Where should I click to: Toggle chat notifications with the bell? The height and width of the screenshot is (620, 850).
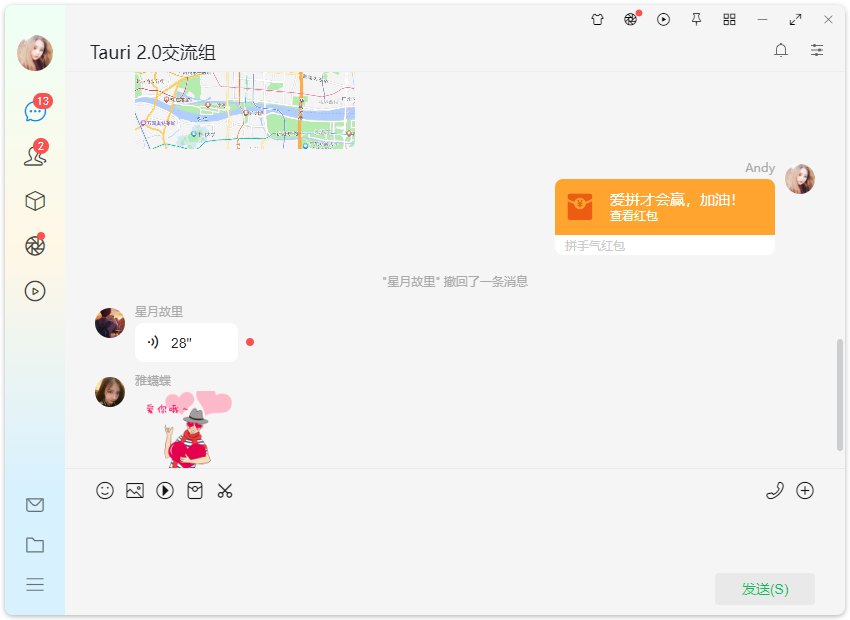[x=781, y=49]
